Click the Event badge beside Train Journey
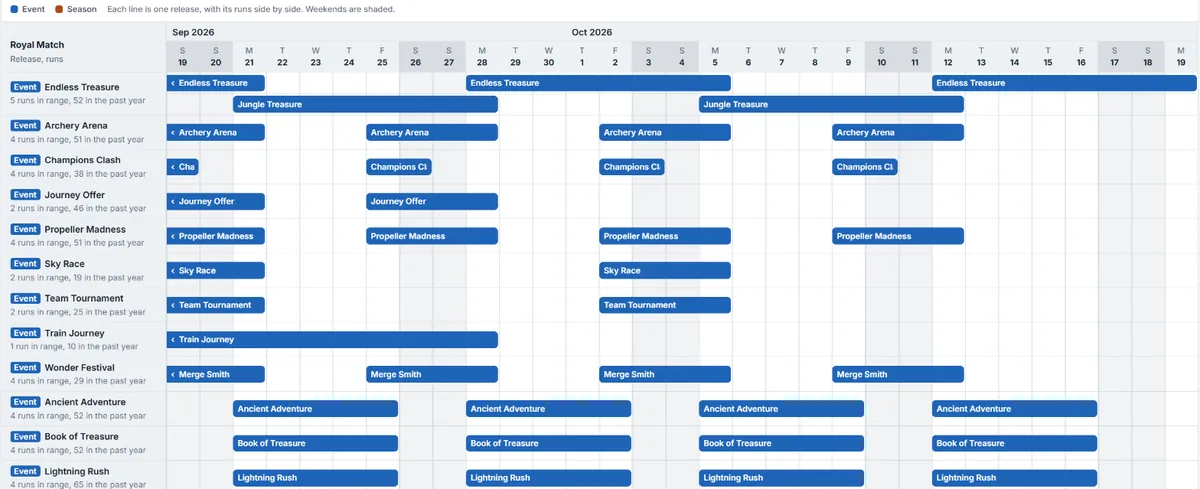Image resolution: width=1200 pixels, height=489 pixels. [25, 333]
